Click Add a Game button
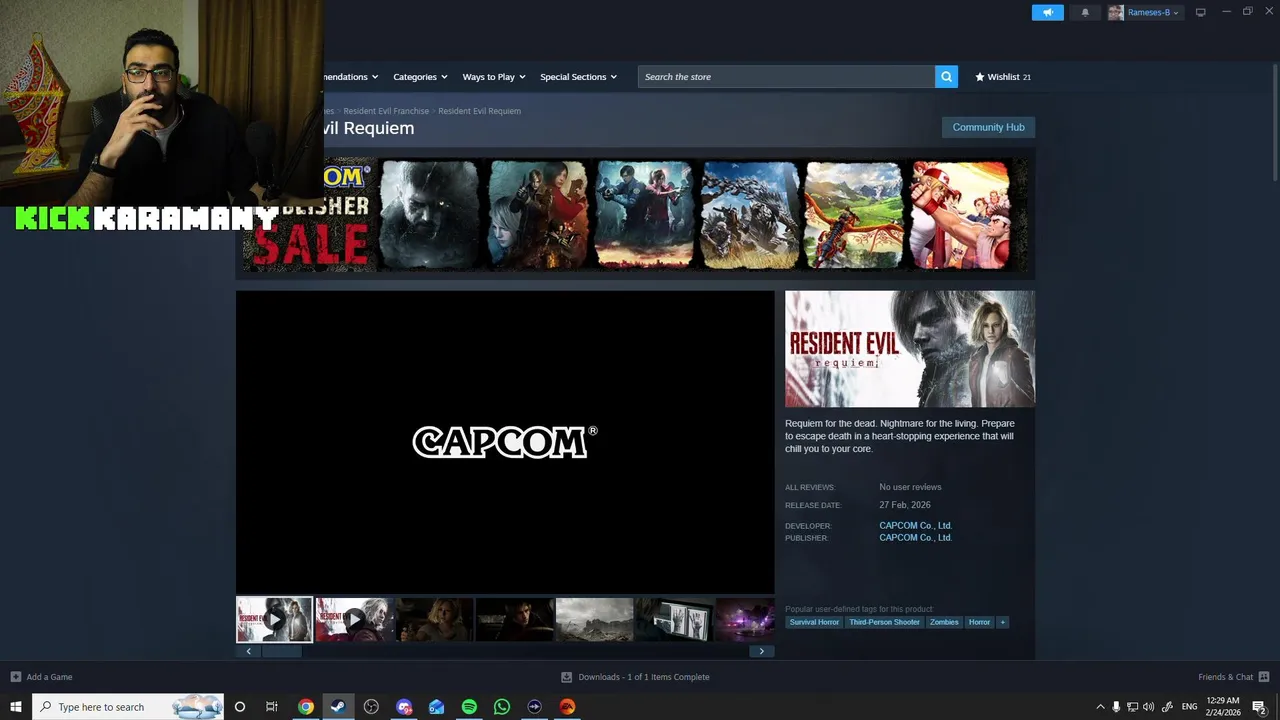1280x720 pixels. tap(41, 677)
